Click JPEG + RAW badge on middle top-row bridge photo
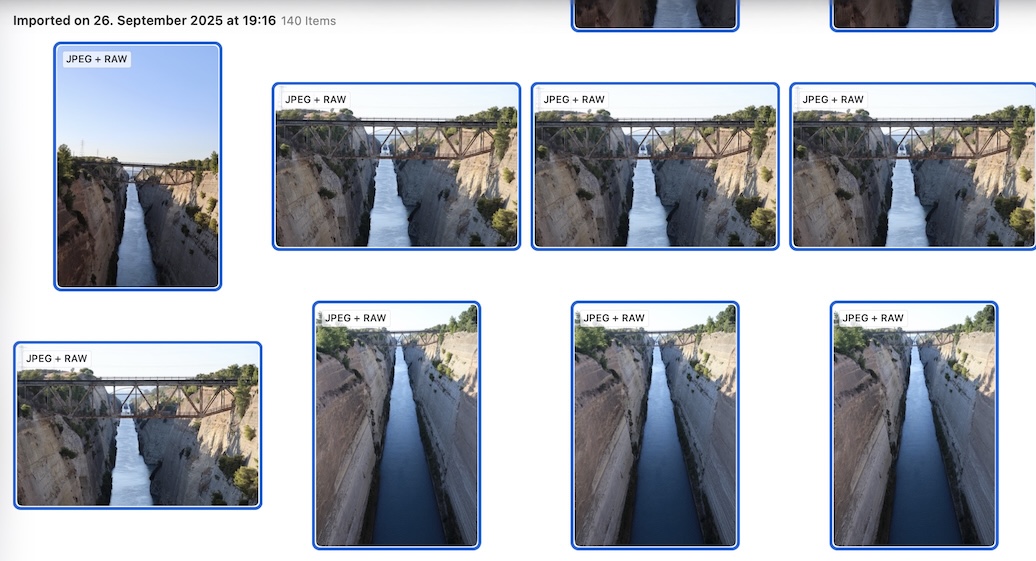1036x561 pixels. point(574,99)
